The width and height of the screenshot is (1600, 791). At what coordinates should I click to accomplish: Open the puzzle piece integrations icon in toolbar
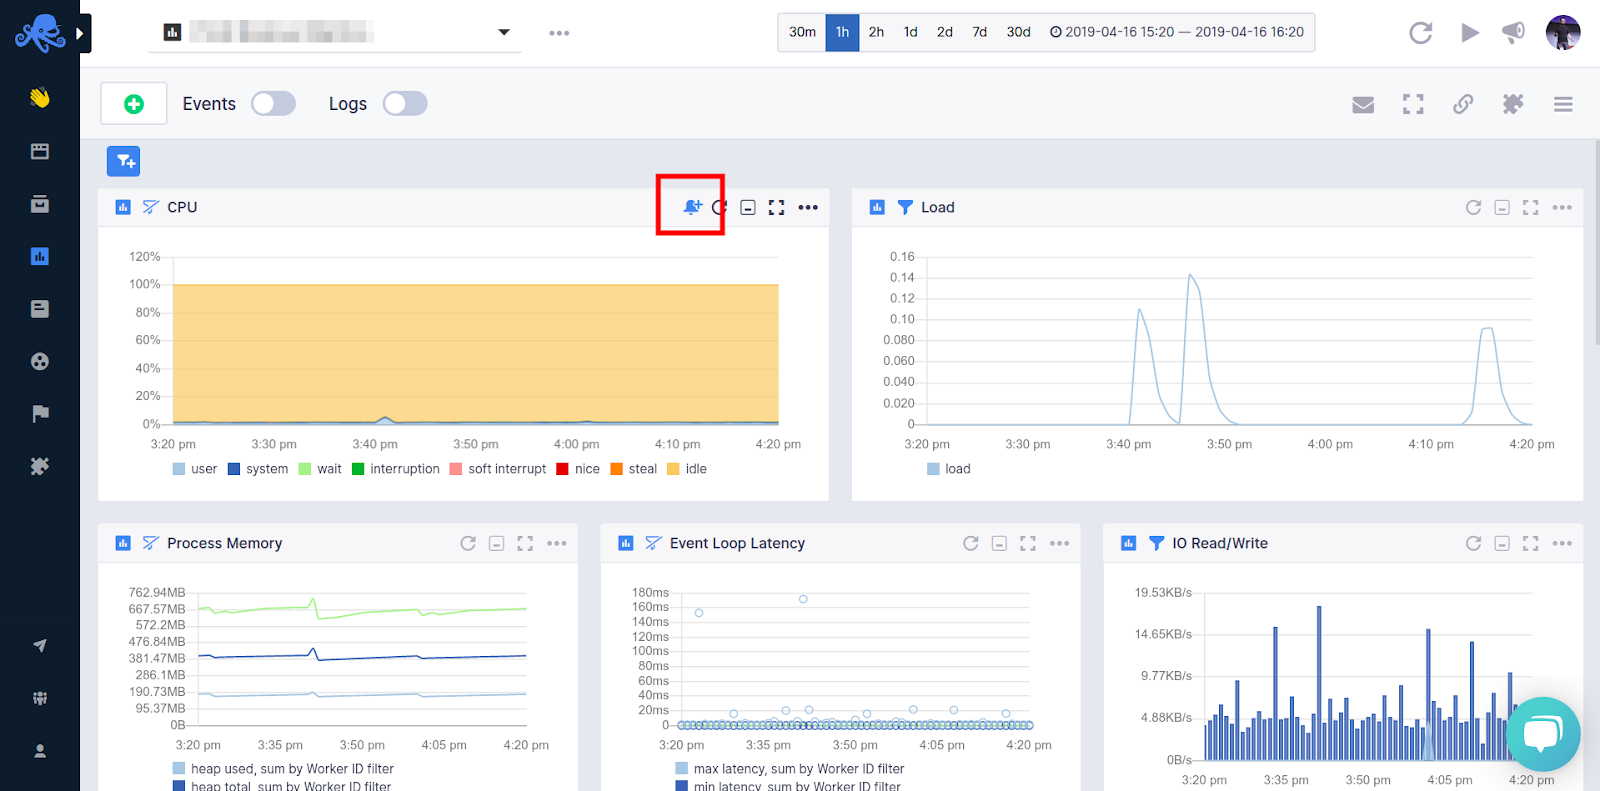click(x=1513, y=104)
